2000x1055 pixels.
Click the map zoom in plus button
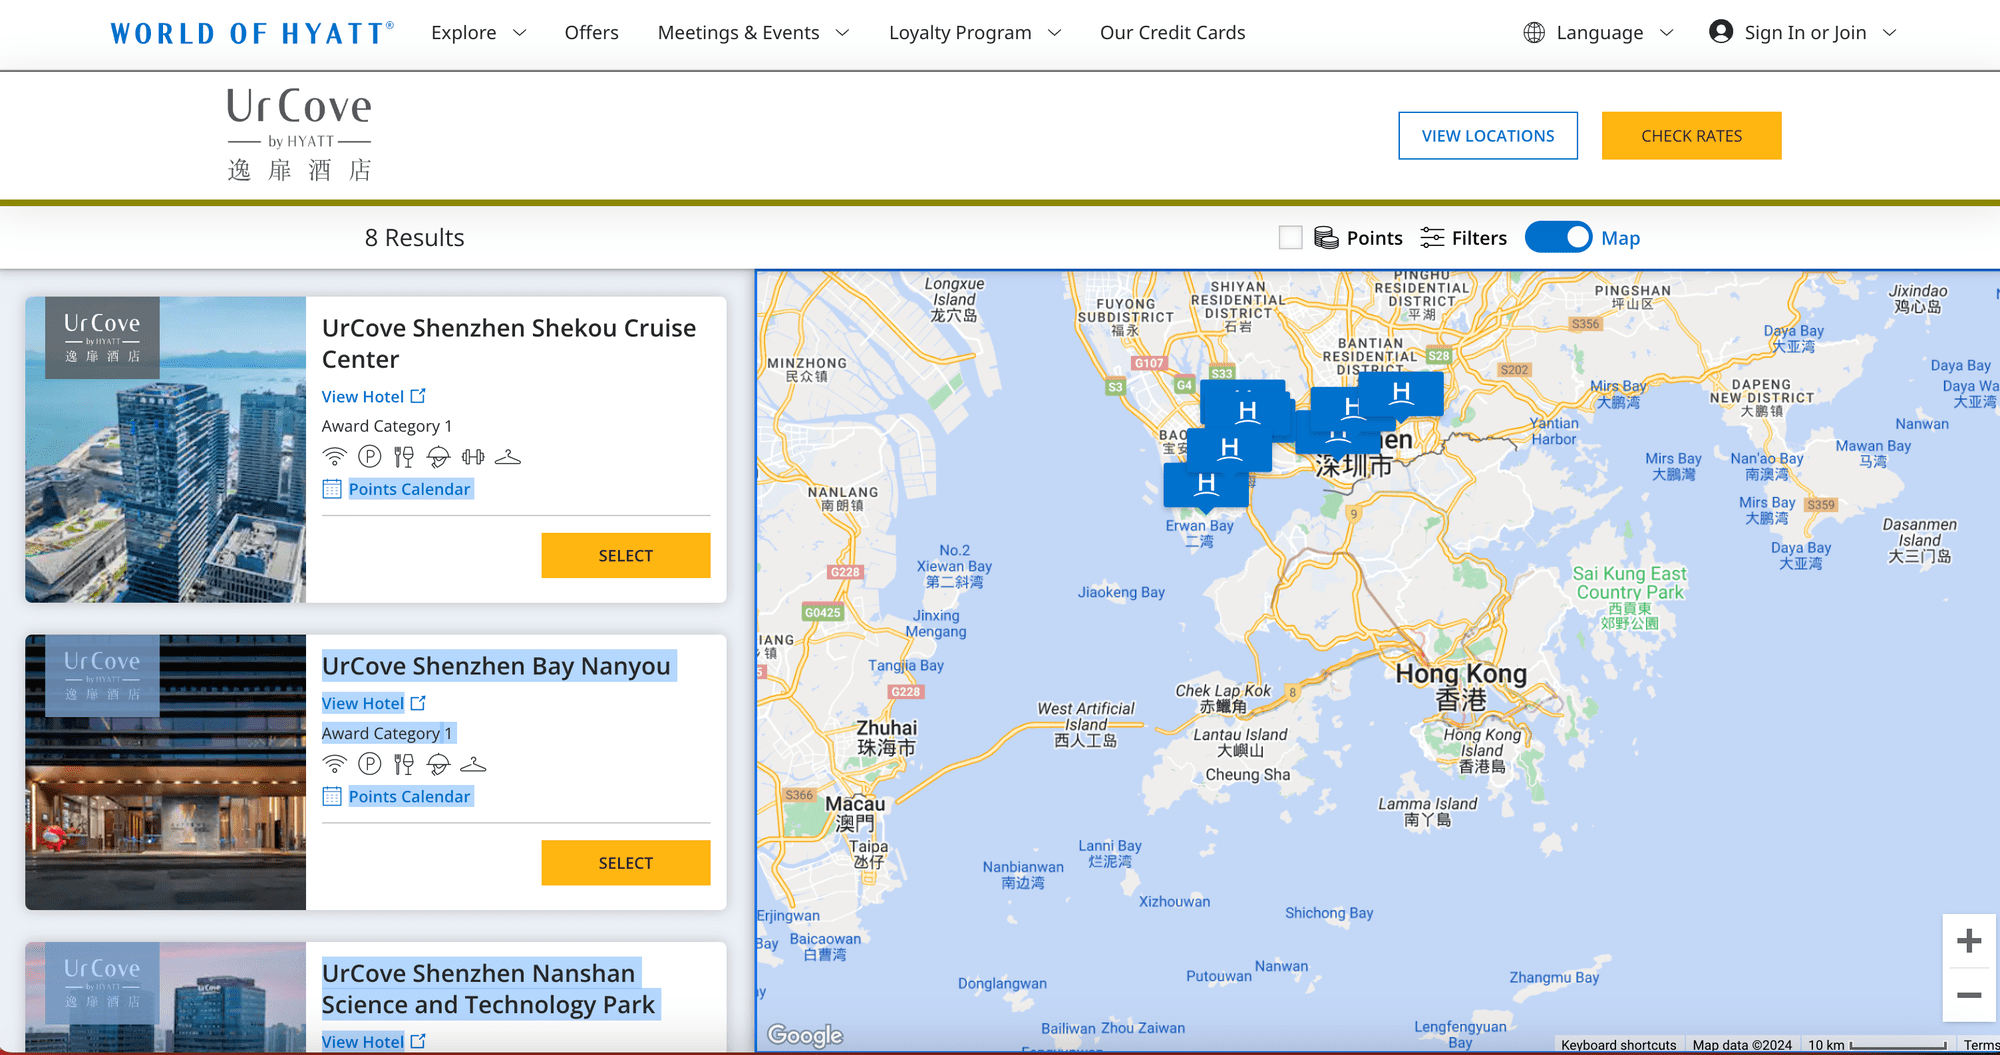click(x=1968, y=941)
